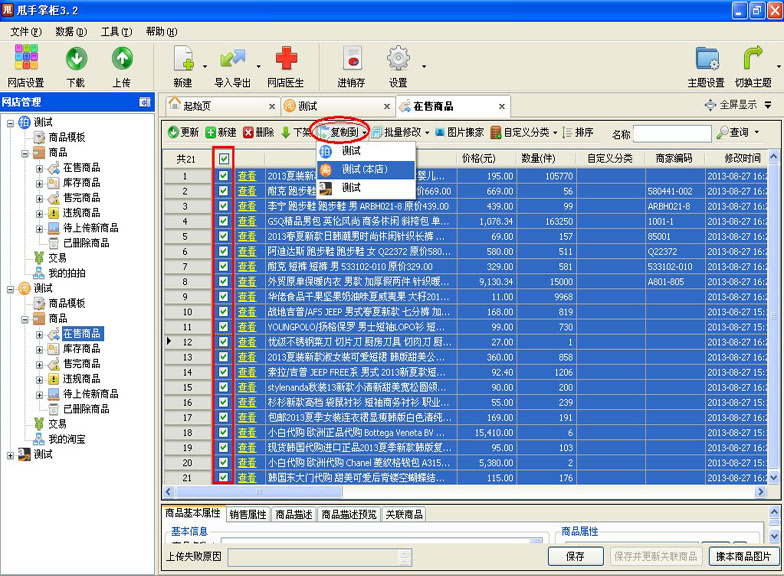
Task: Open the 帮助 menu
Action: click(x=162, y=32)
